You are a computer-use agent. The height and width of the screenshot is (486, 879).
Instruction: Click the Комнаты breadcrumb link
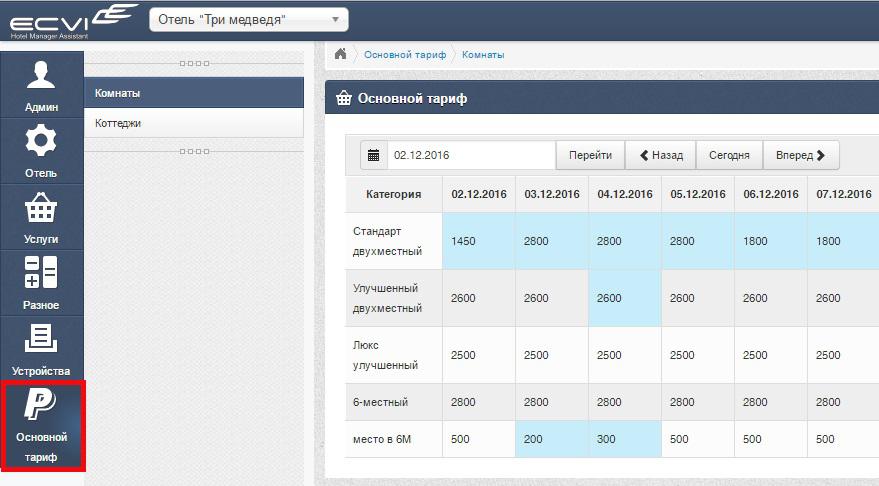click(x=483, y=54)
